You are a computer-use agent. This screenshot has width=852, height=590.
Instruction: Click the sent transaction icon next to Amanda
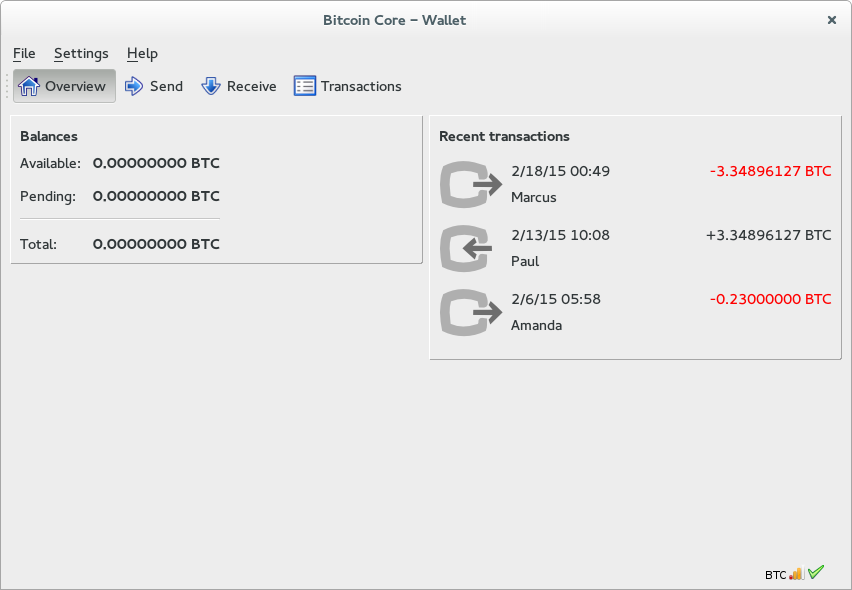tap(469, 312)
